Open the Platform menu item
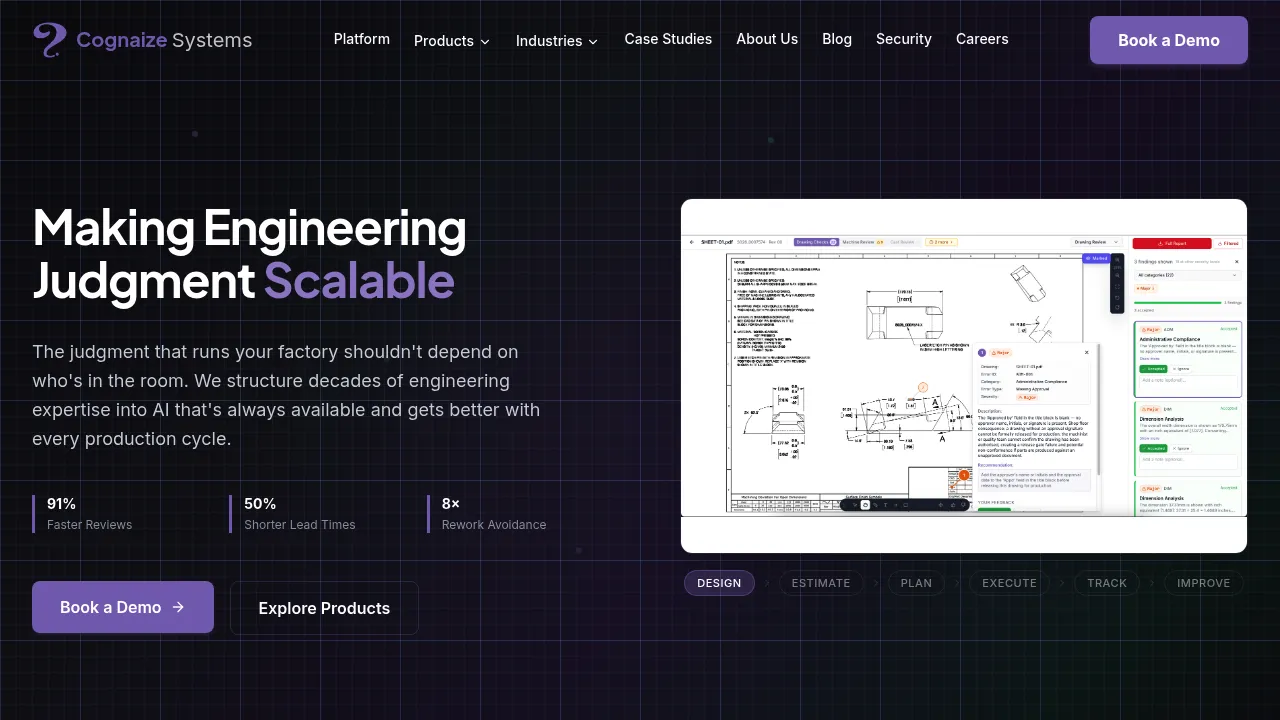 point(362,39)
